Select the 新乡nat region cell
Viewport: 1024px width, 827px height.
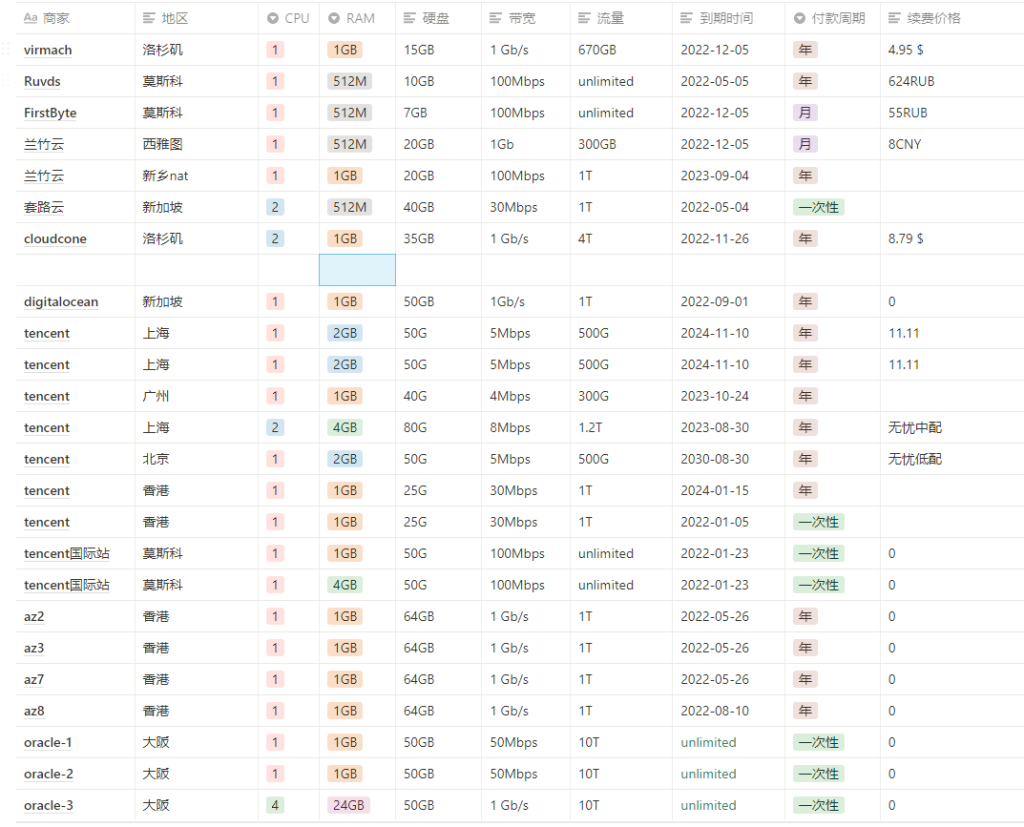[197, 176]
